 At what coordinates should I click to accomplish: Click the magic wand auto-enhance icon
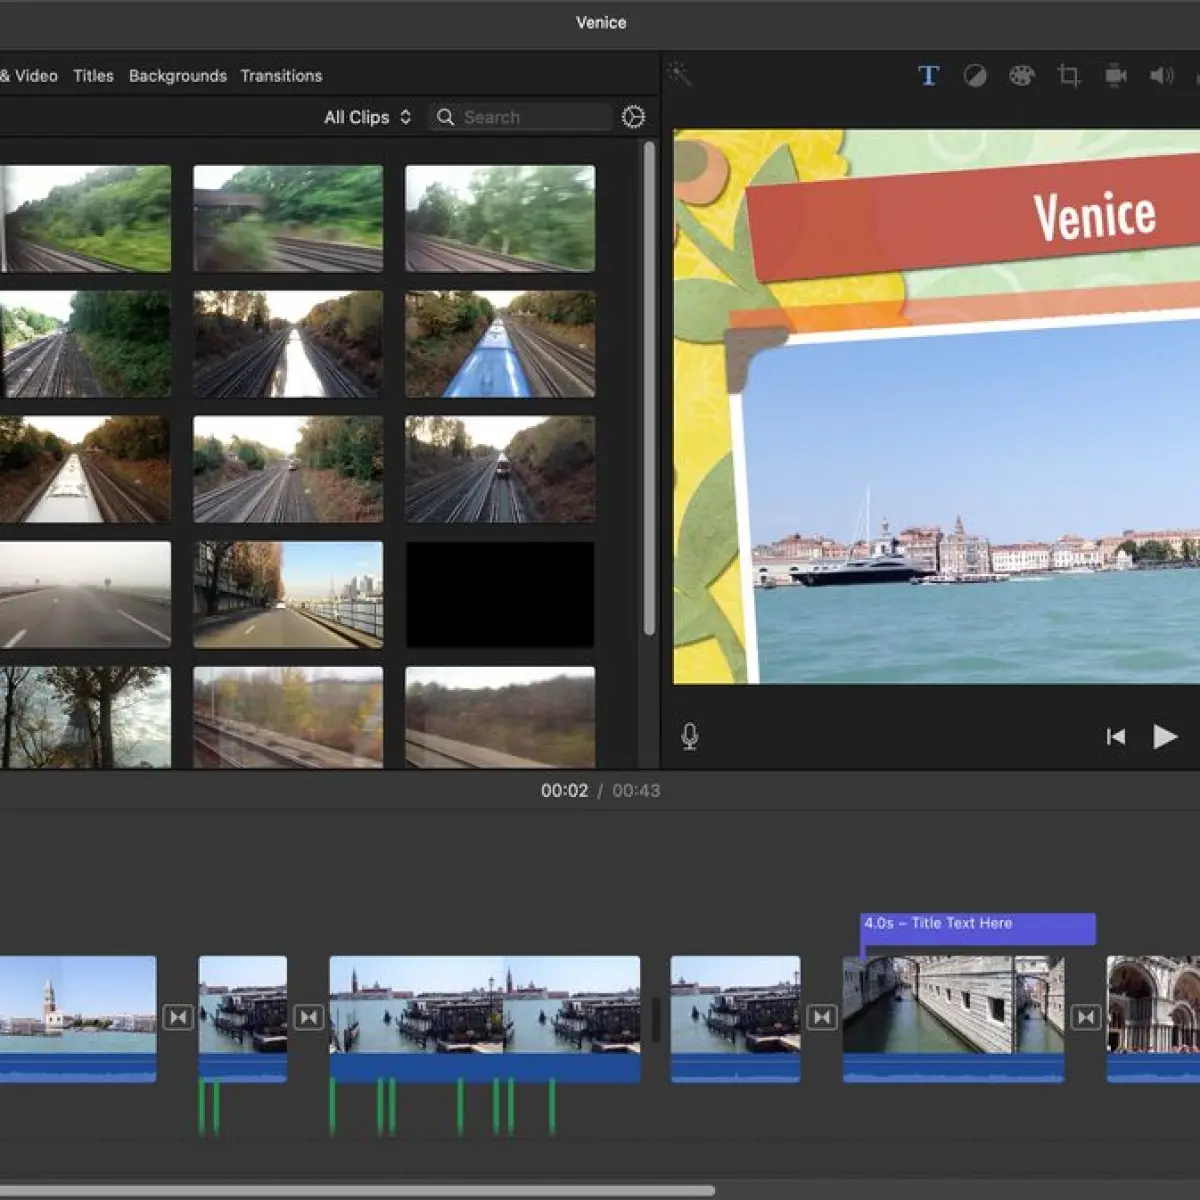point(679,73)
